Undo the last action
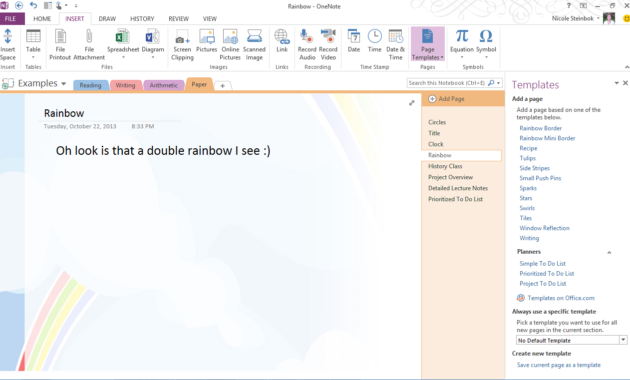The height and width of the screenshot is (380, 630). coord(33,6)
